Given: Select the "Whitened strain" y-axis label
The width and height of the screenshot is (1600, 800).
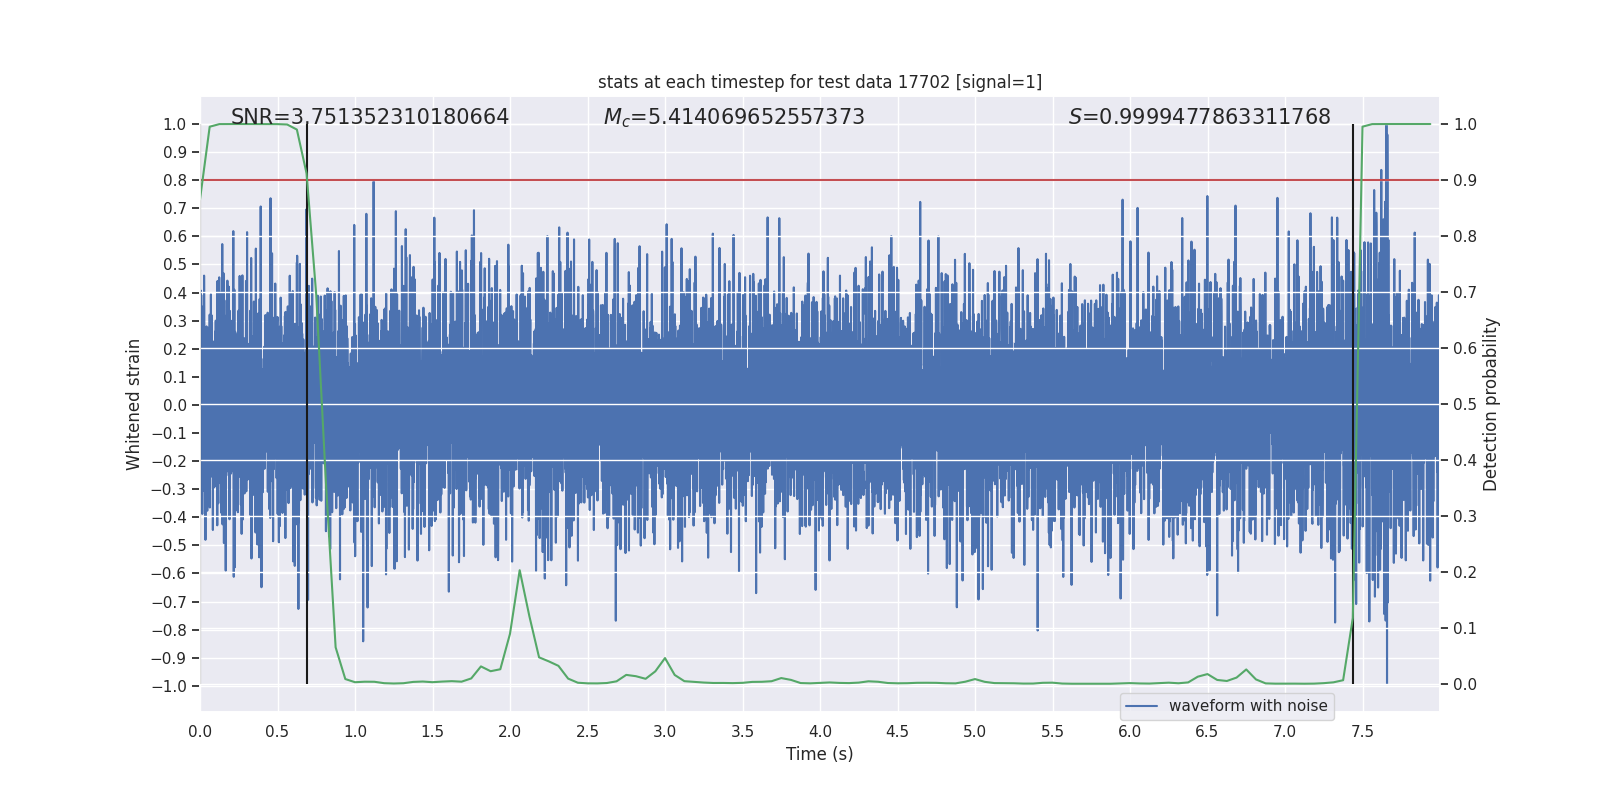Looking at the screenshot, I should pyautogui.click(x=134, y=404).
